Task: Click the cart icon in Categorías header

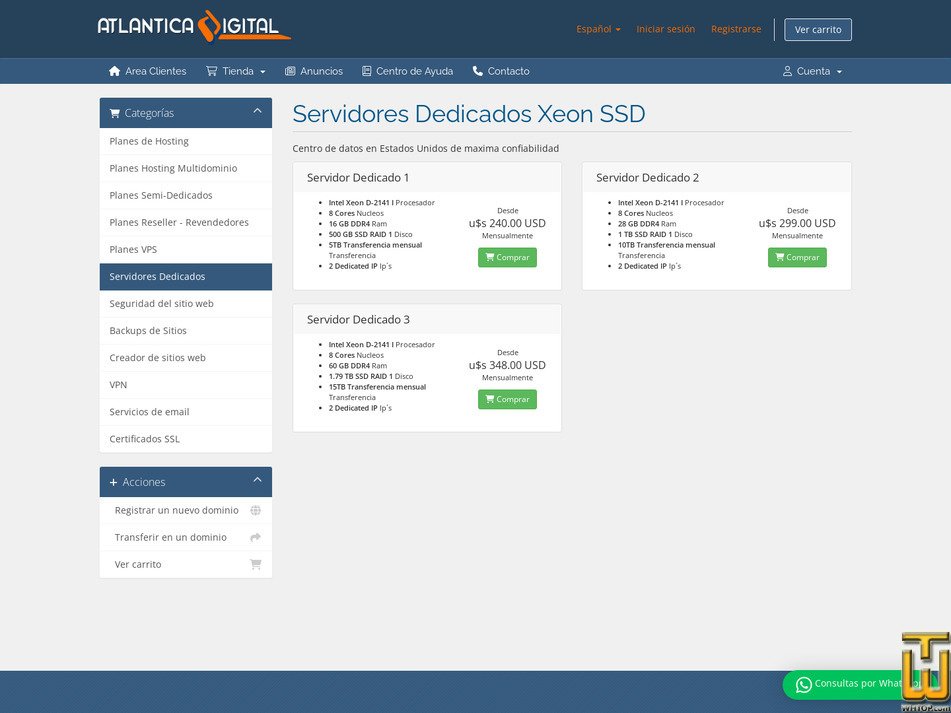Action: tap(115, 113)
